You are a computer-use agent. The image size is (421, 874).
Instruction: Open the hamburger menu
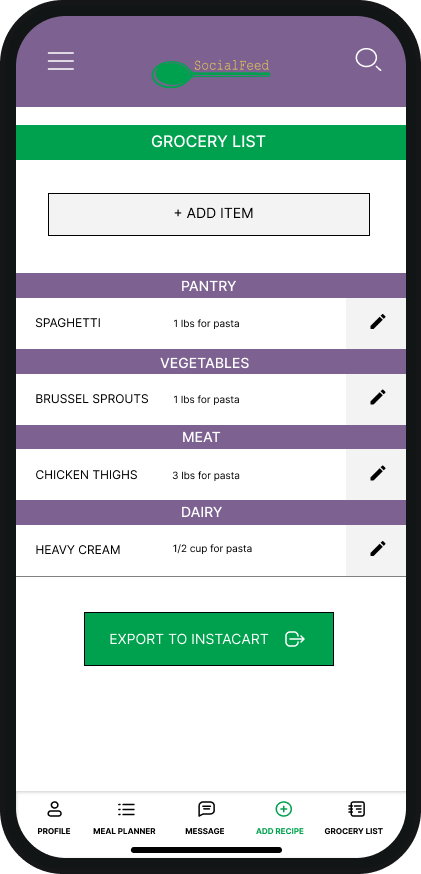61,61
